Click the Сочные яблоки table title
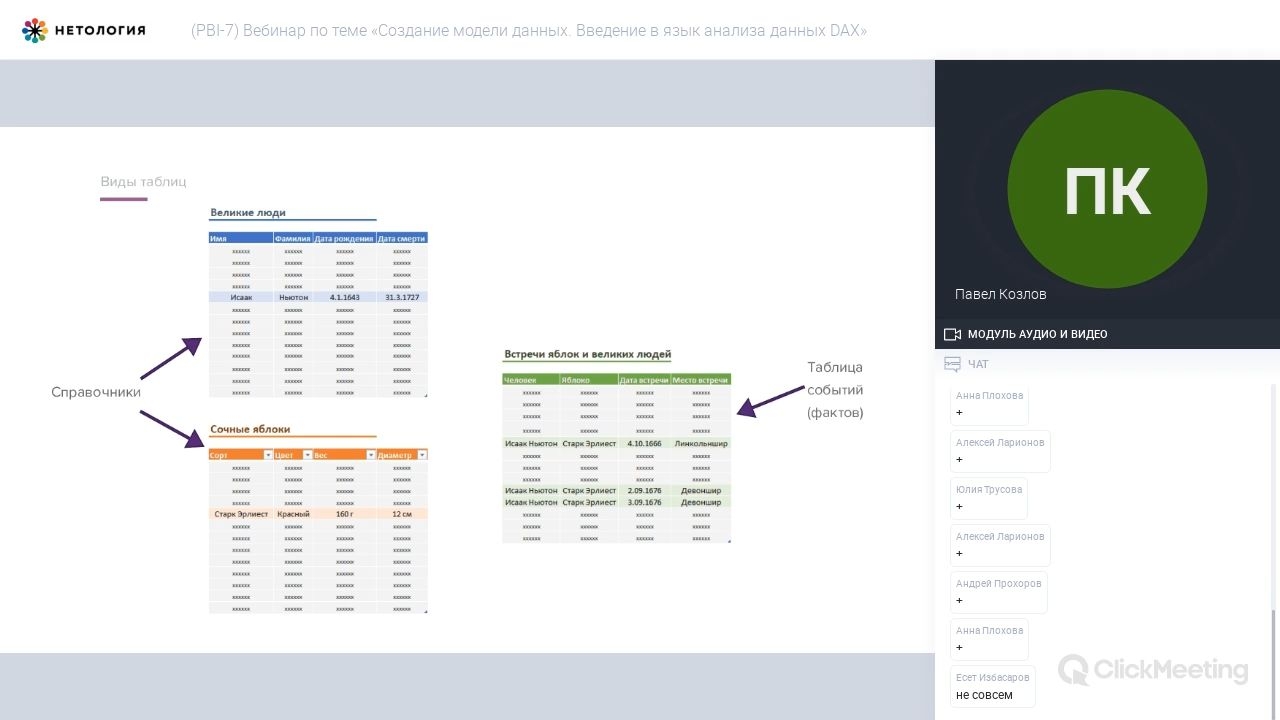The width and height of the screenshot is (1280, 720). pyautogui.click(x=250, y=429)
